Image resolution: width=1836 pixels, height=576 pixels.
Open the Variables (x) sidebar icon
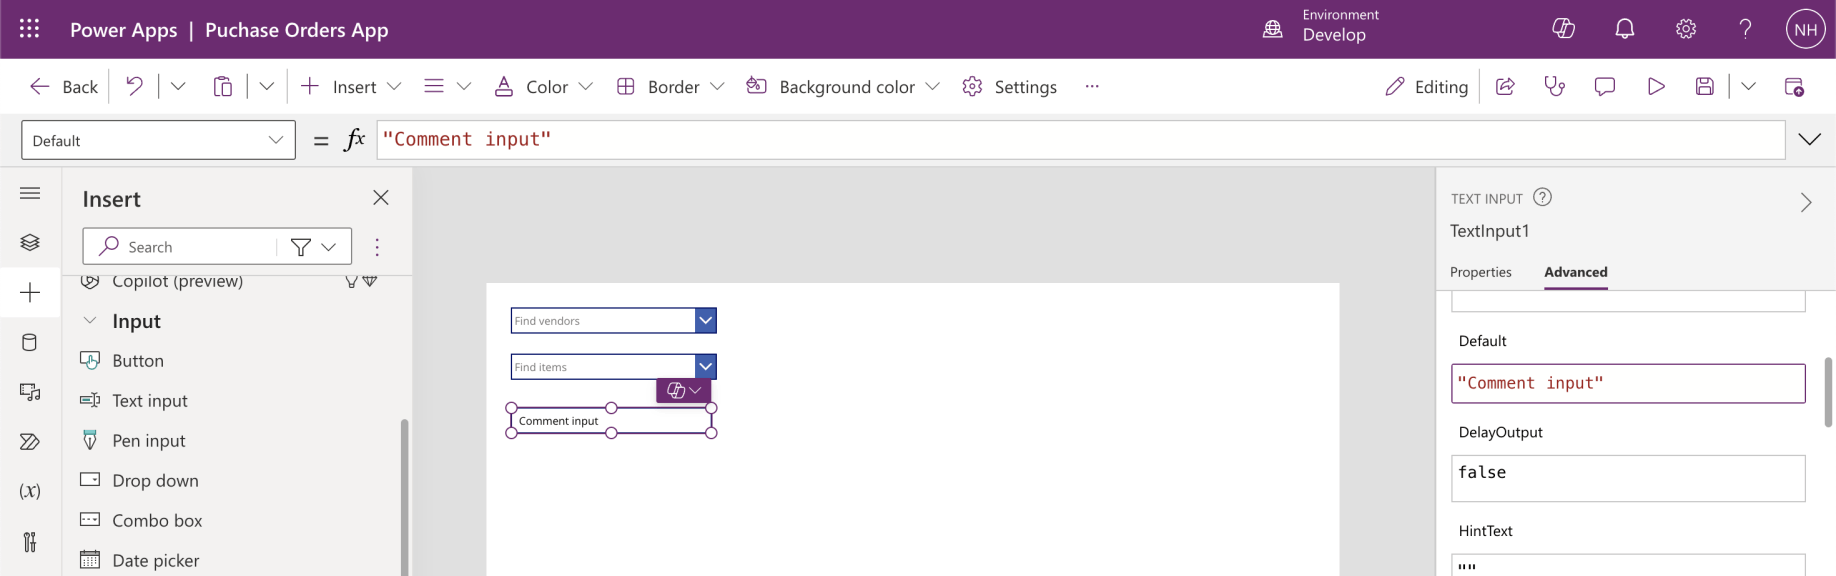[30, 491]
